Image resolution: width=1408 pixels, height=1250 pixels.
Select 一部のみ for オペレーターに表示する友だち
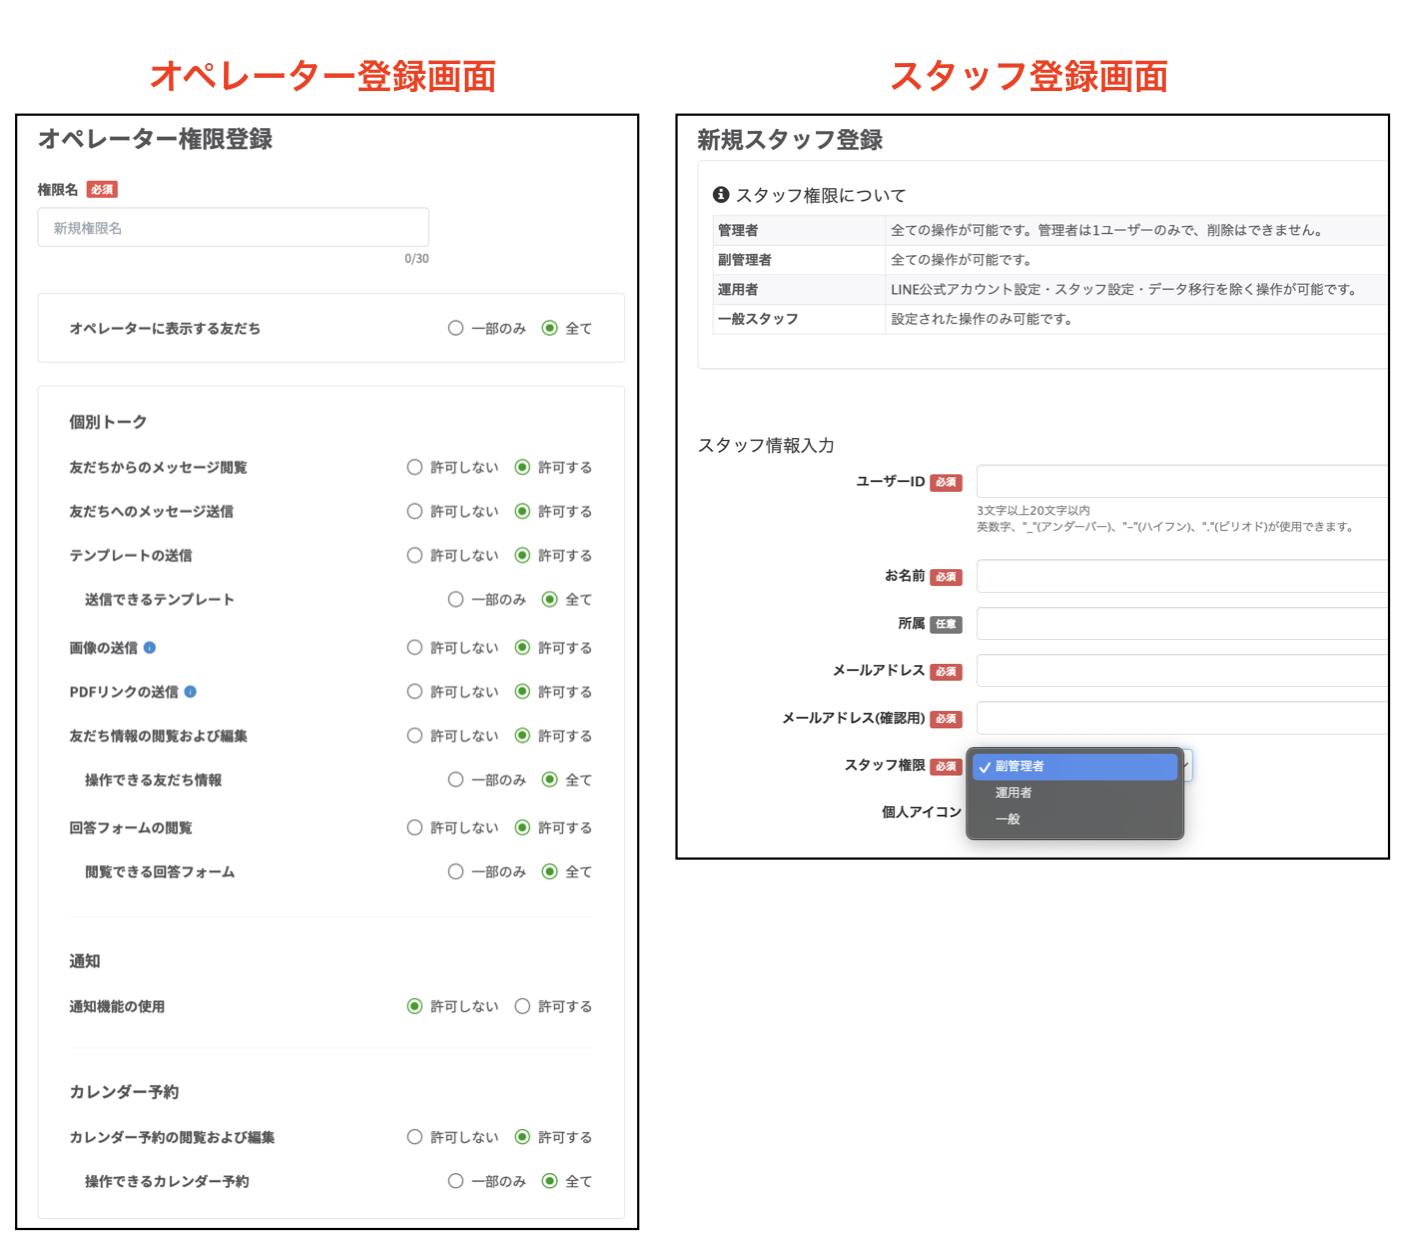click(456, 327)
